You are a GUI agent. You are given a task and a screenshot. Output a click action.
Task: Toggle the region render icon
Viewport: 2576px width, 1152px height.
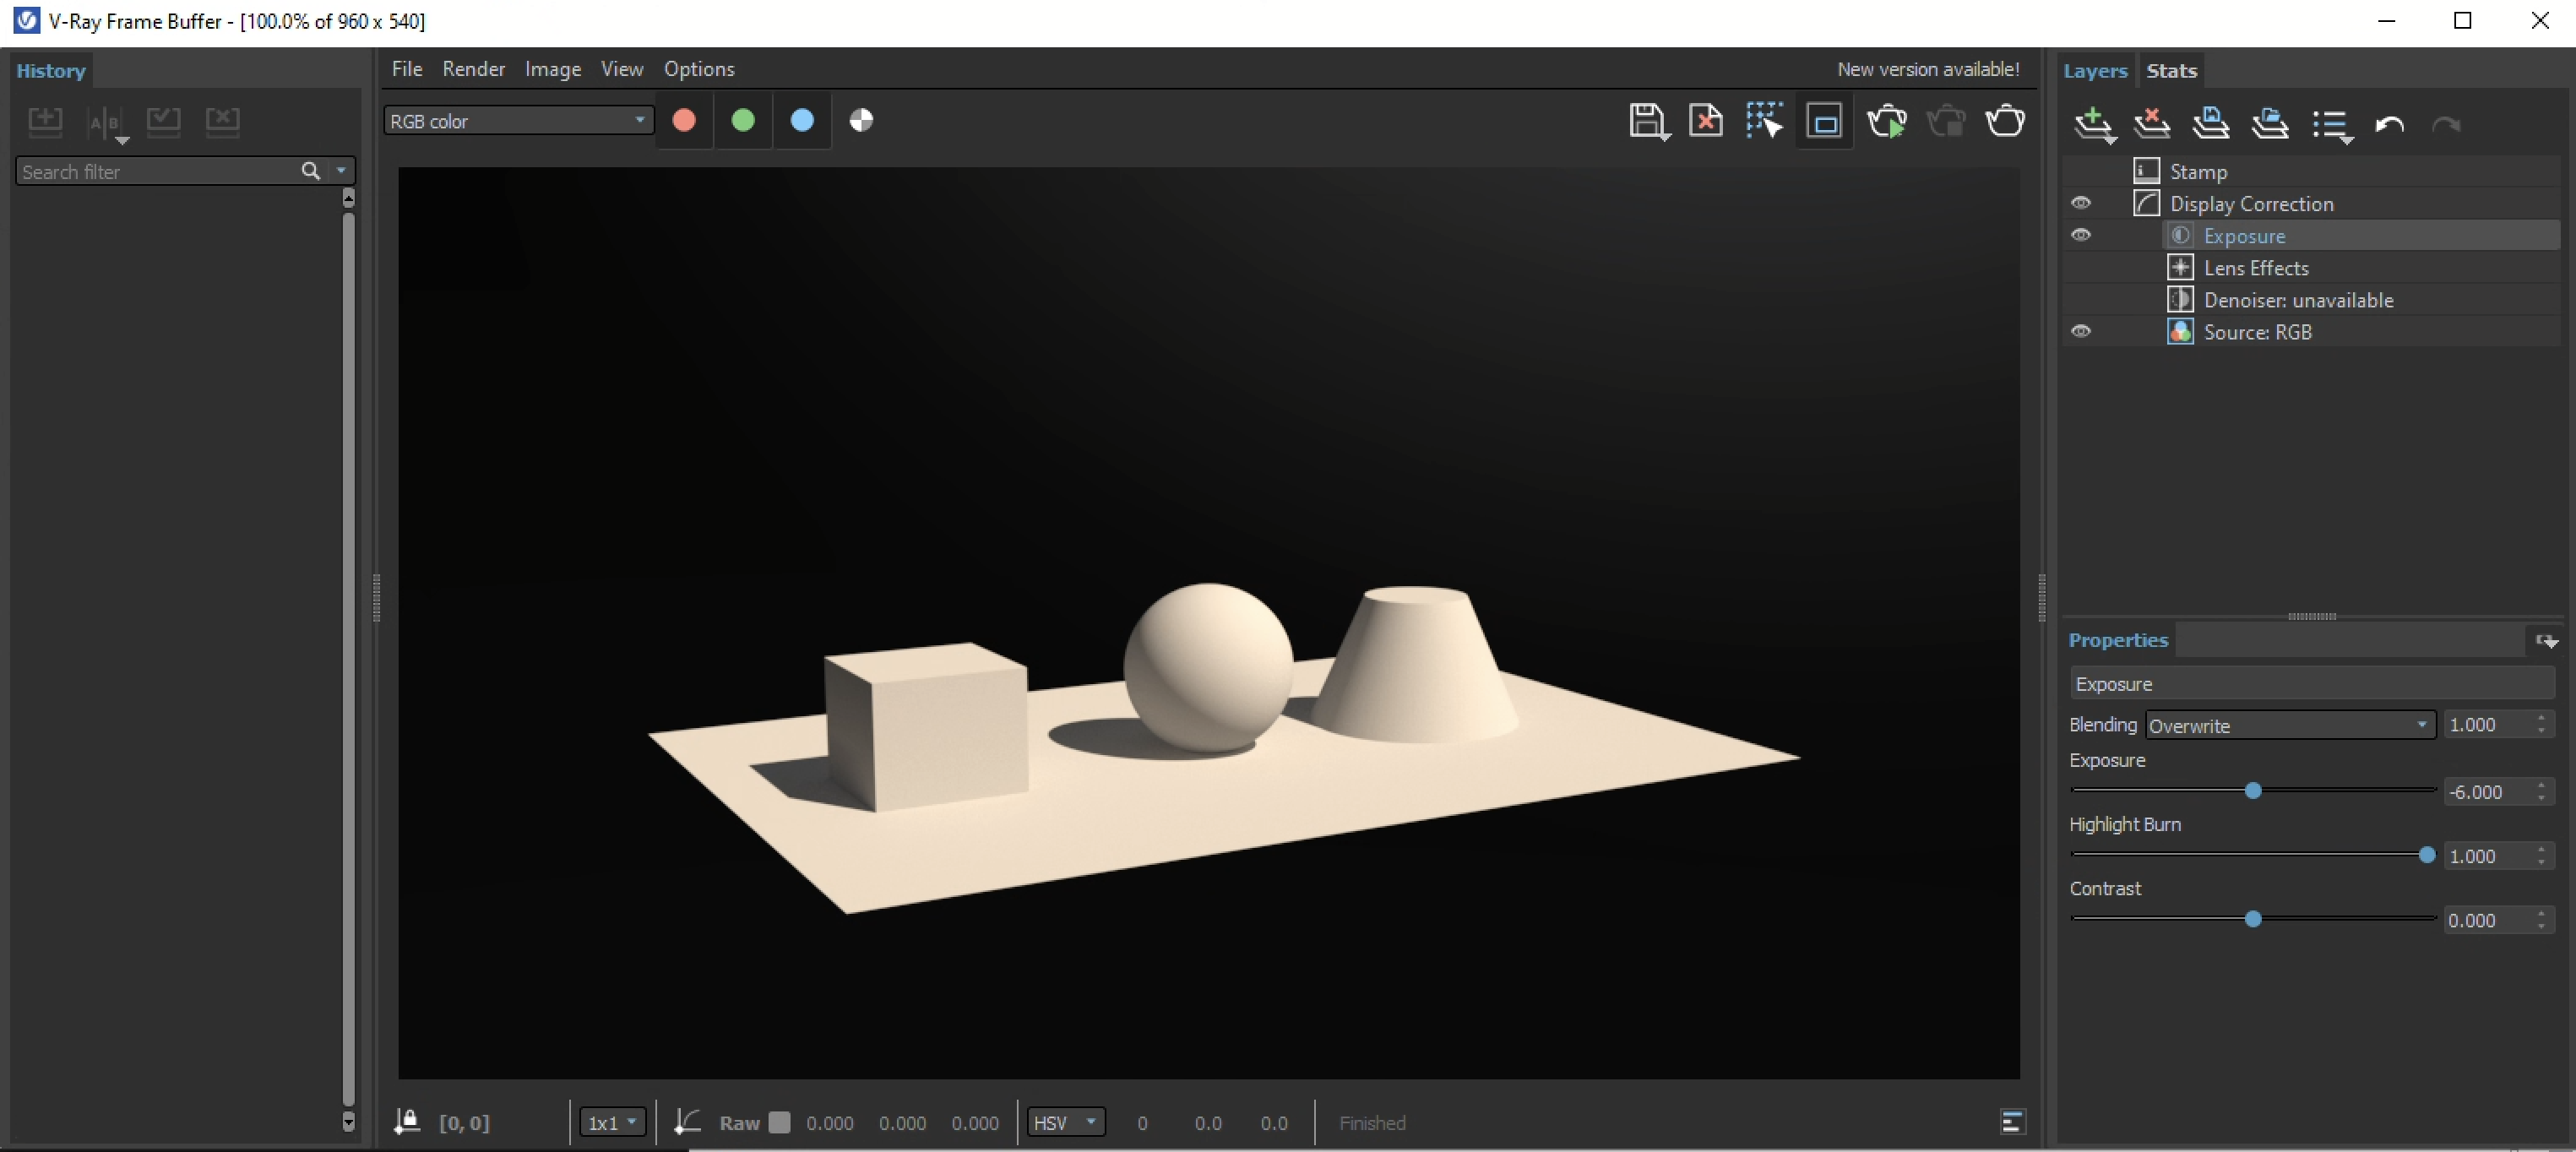coord(1825,122)
